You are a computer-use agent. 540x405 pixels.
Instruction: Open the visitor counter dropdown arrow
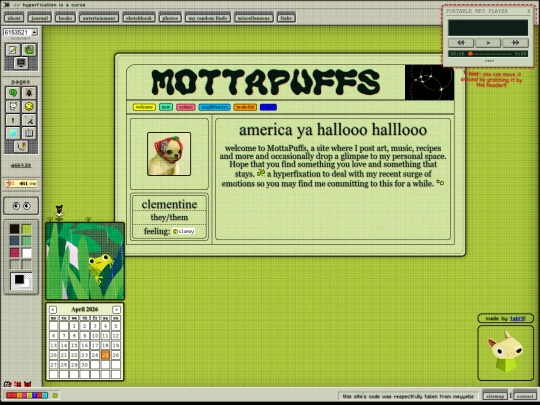34,32
